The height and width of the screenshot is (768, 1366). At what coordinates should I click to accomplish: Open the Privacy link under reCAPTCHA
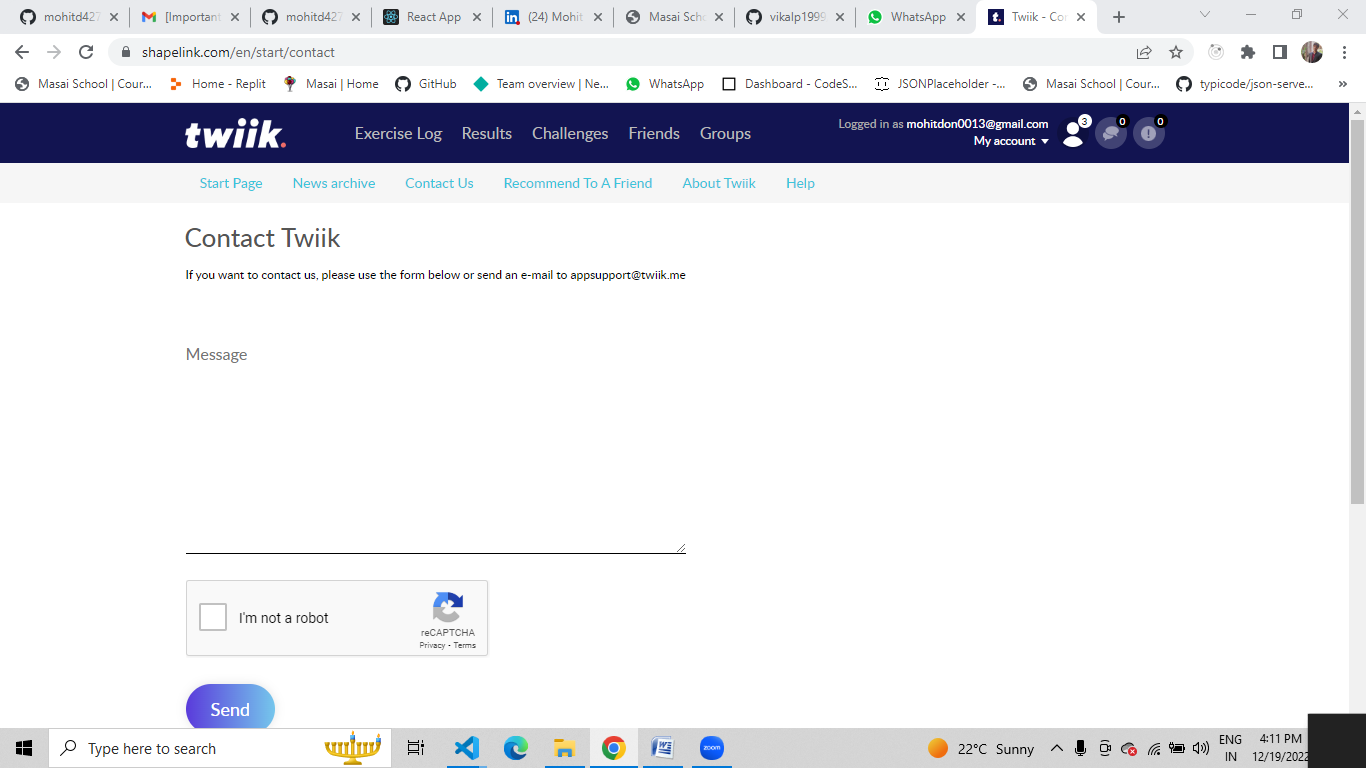432,645
